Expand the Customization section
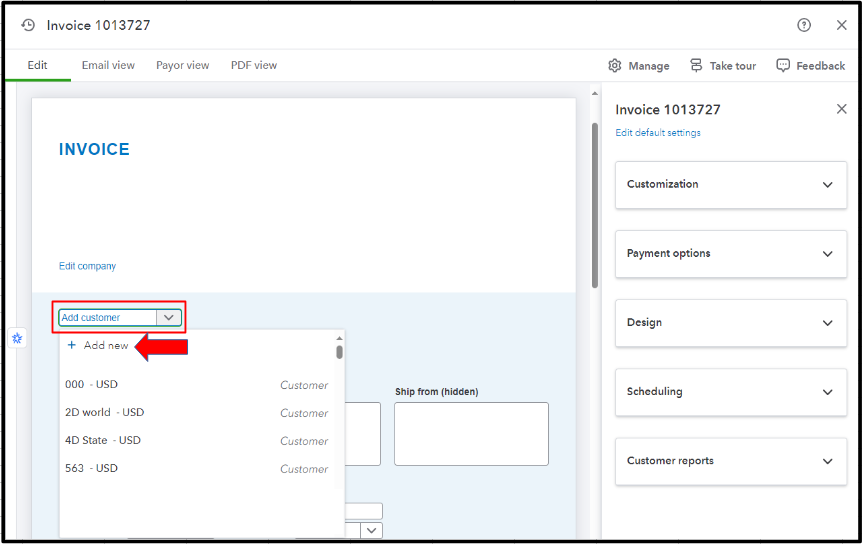The image size is (862, 544). pyautogui.click(x=731, y=185)
